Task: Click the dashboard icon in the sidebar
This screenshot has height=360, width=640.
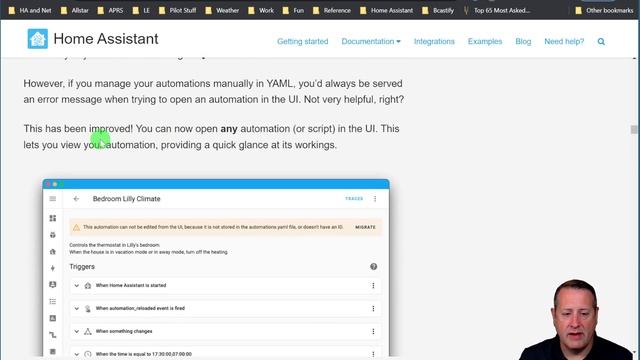Action: coord(53,218)
